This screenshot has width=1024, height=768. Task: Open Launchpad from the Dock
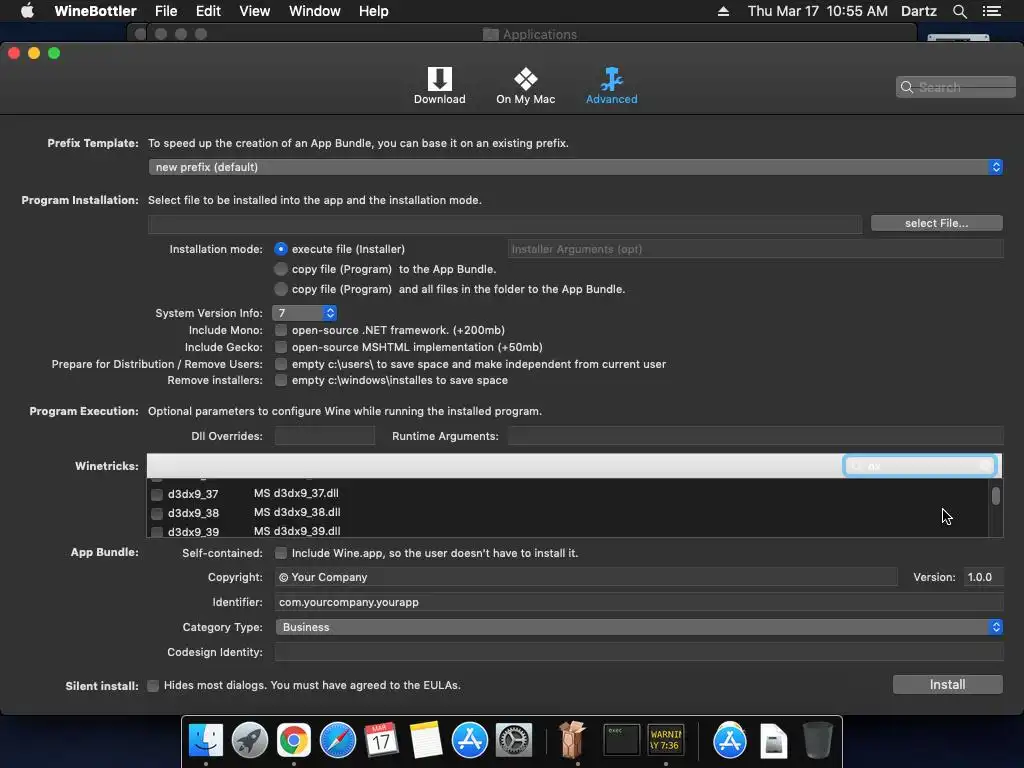click(x=249, y=740)
